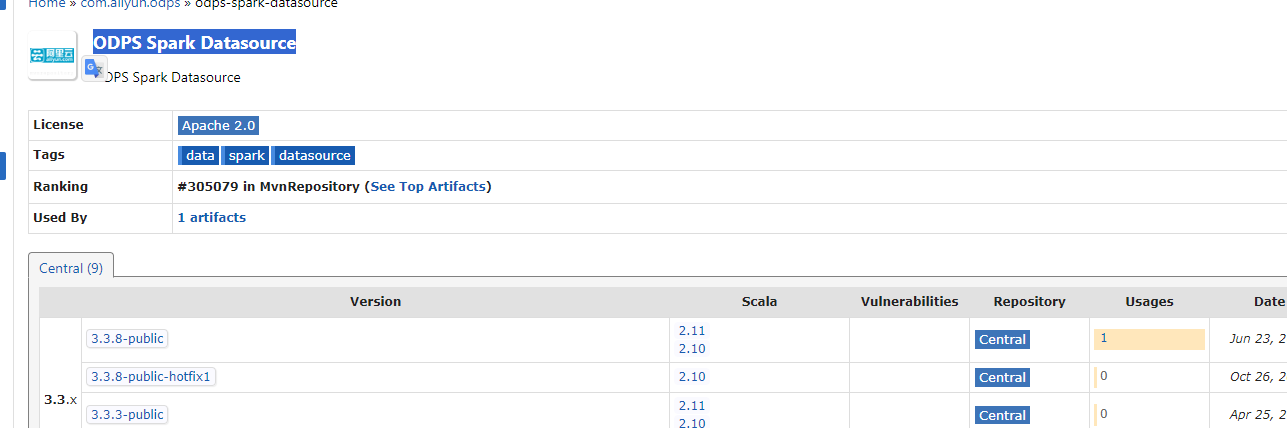Viewport: 1287px width, 428px height.
Task: Open version 3.3.8-public
Action: [x=127, y=339]
